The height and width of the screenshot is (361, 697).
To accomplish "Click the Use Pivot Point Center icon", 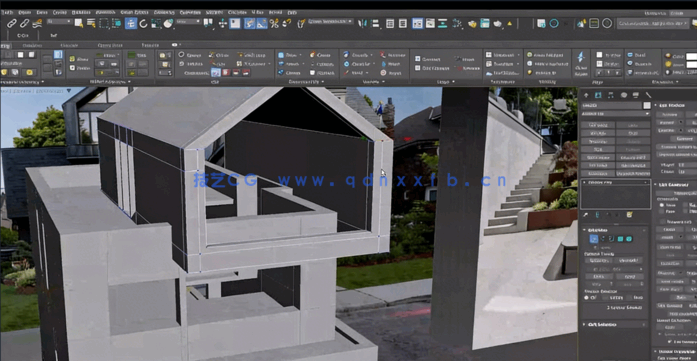I will click(208, 23).
